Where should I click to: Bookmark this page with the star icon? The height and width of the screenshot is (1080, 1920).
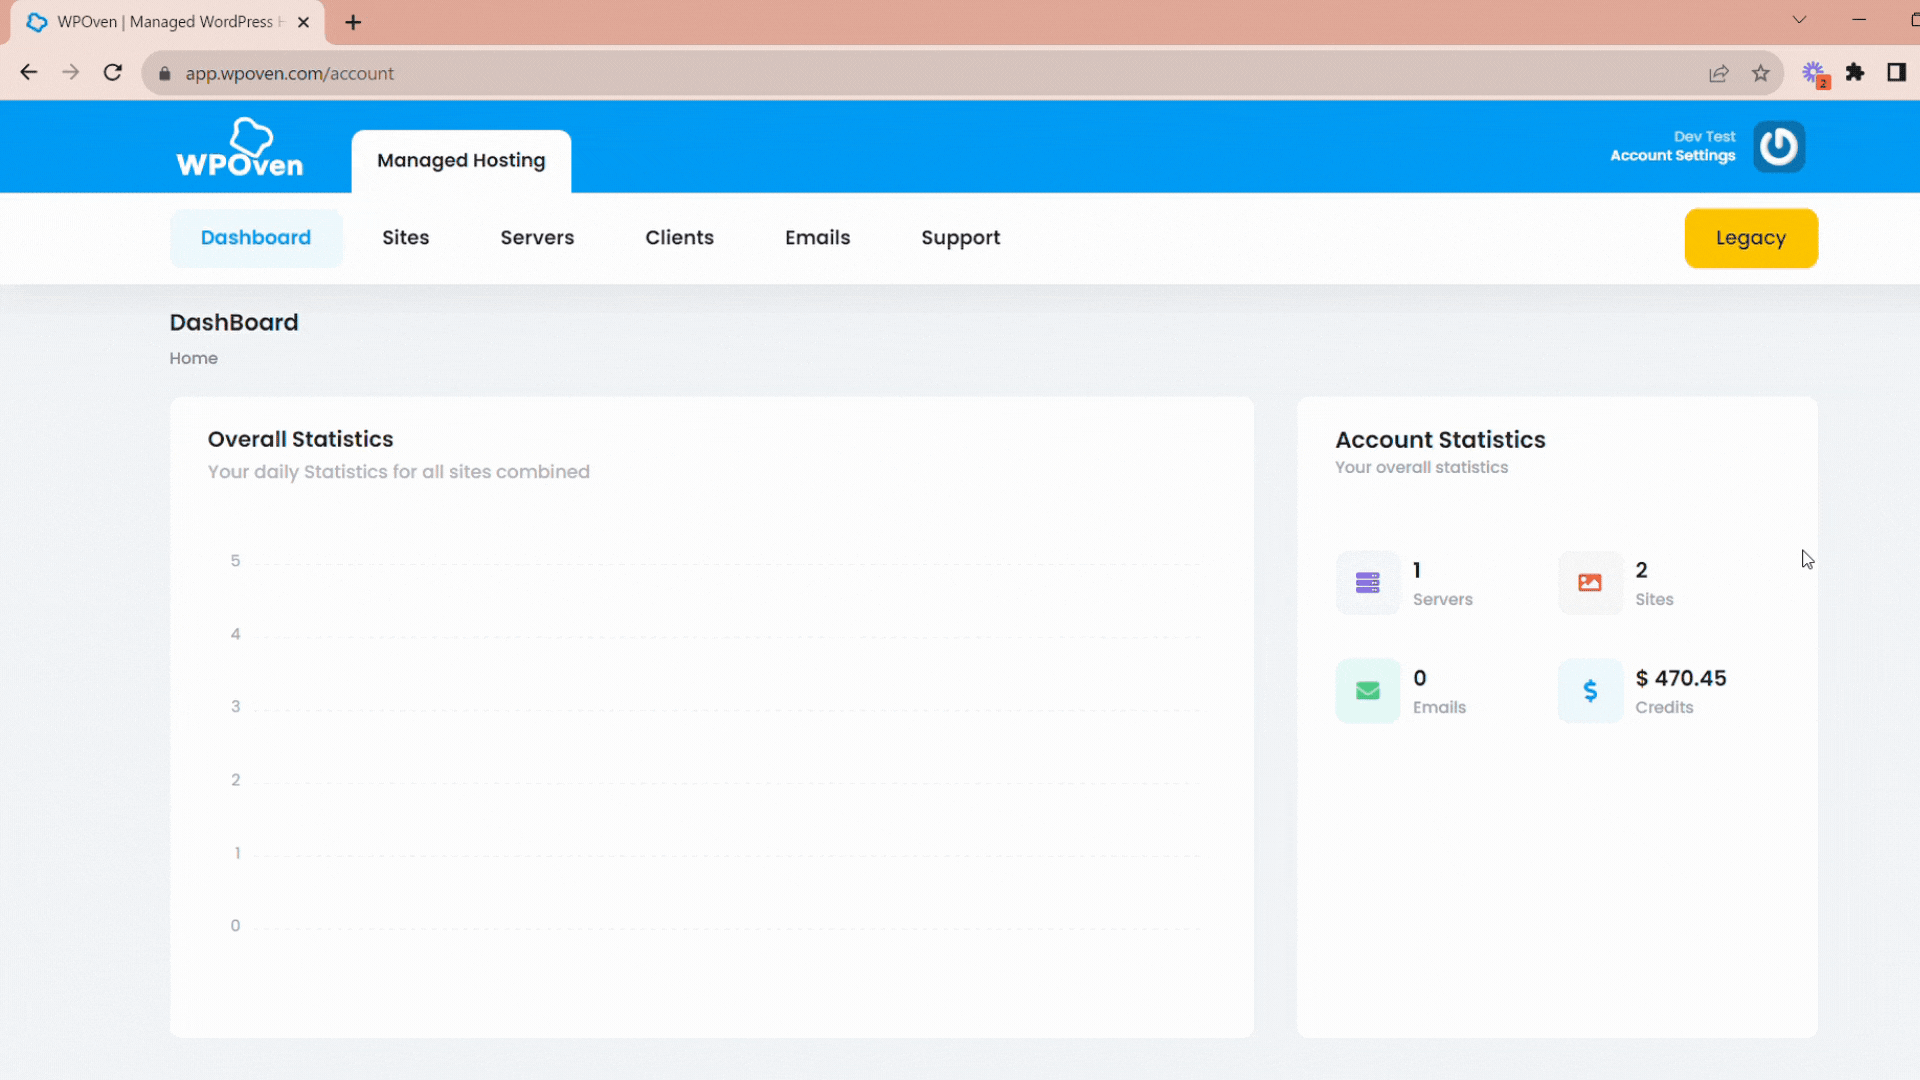point(1761,73)
